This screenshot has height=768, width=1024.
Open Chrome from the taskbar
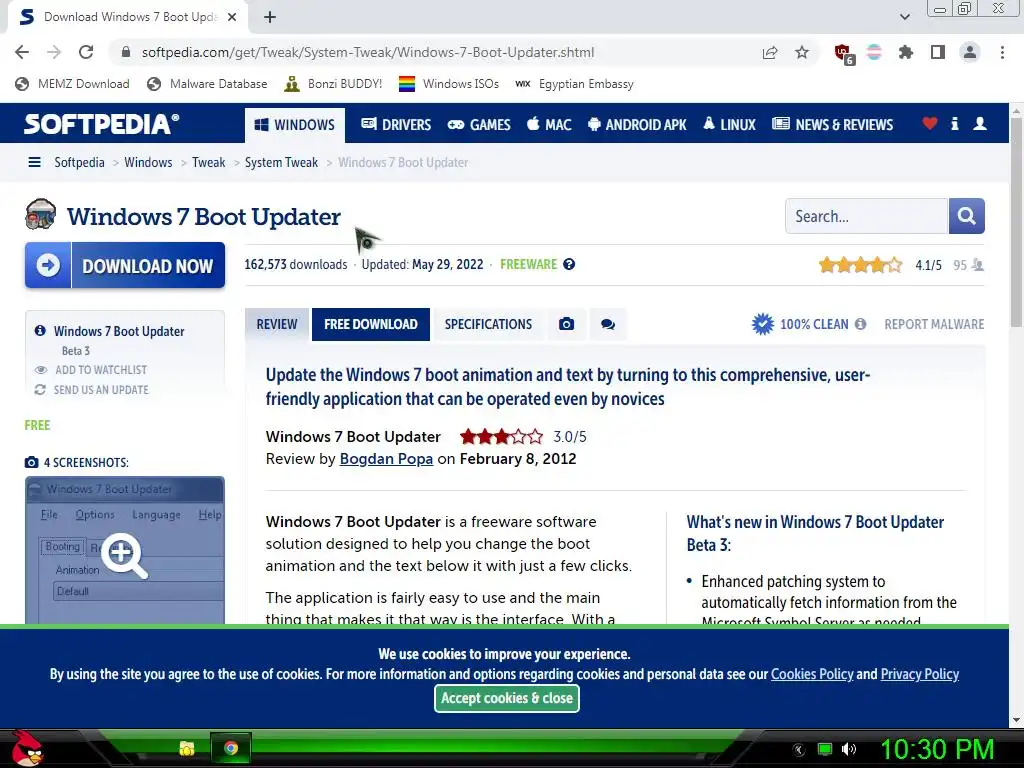click(231, 748)
